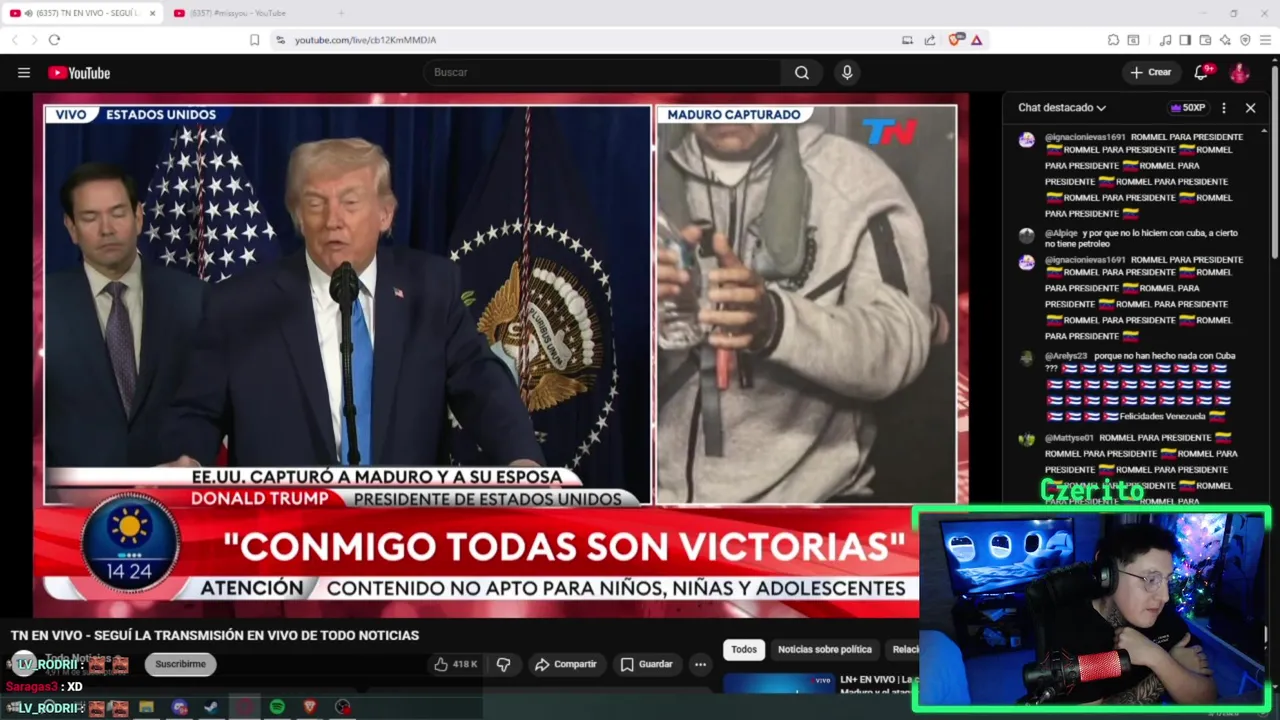Click the Crear button
This screenshot has height=720, width=1280.
[1150, 72]
